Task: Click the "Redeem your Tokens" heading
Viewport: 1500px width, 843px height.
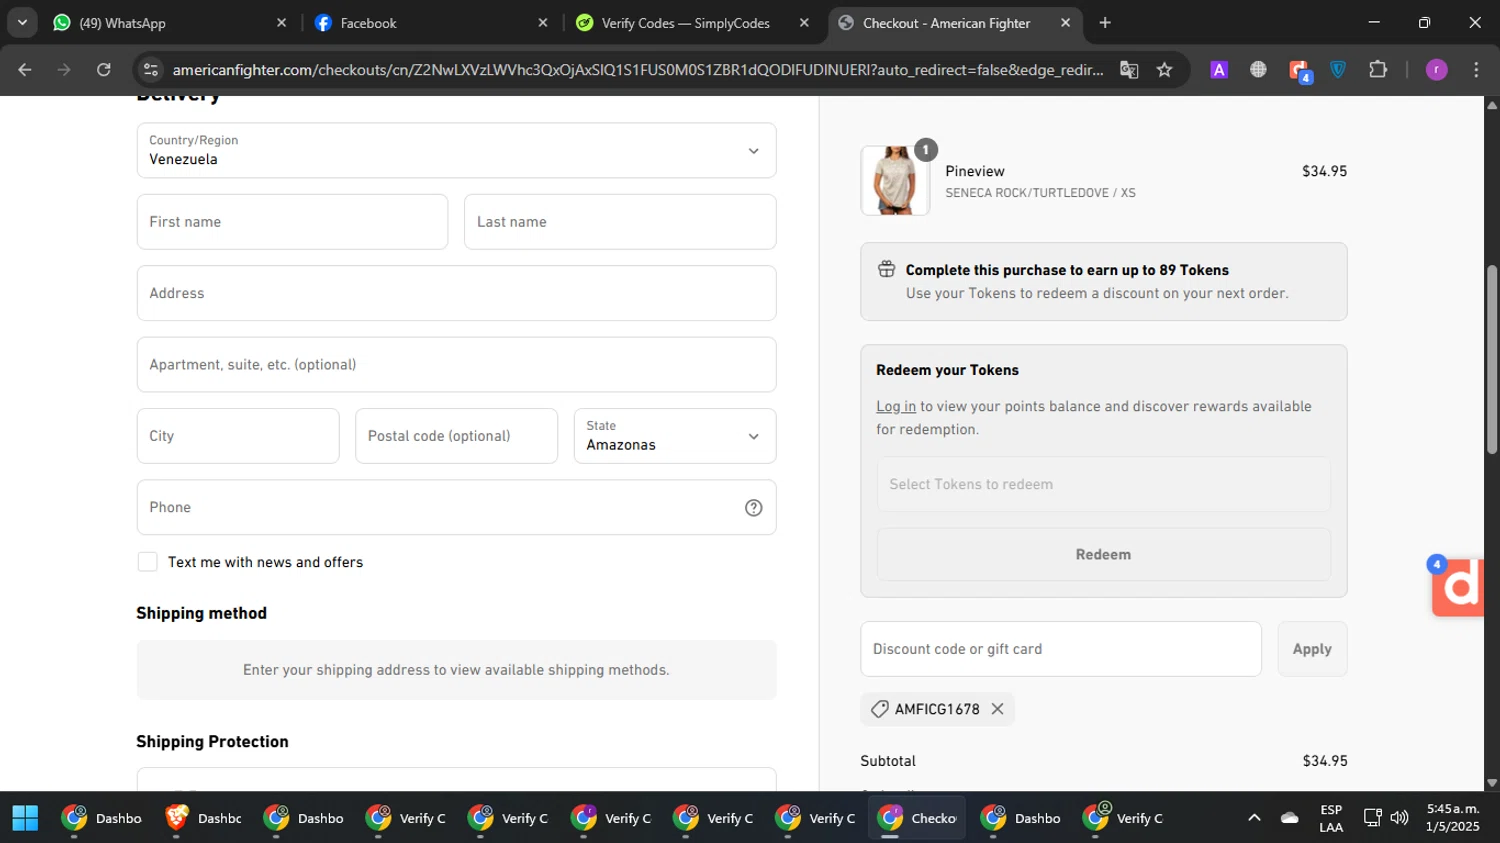Action: tap(947, 370)
